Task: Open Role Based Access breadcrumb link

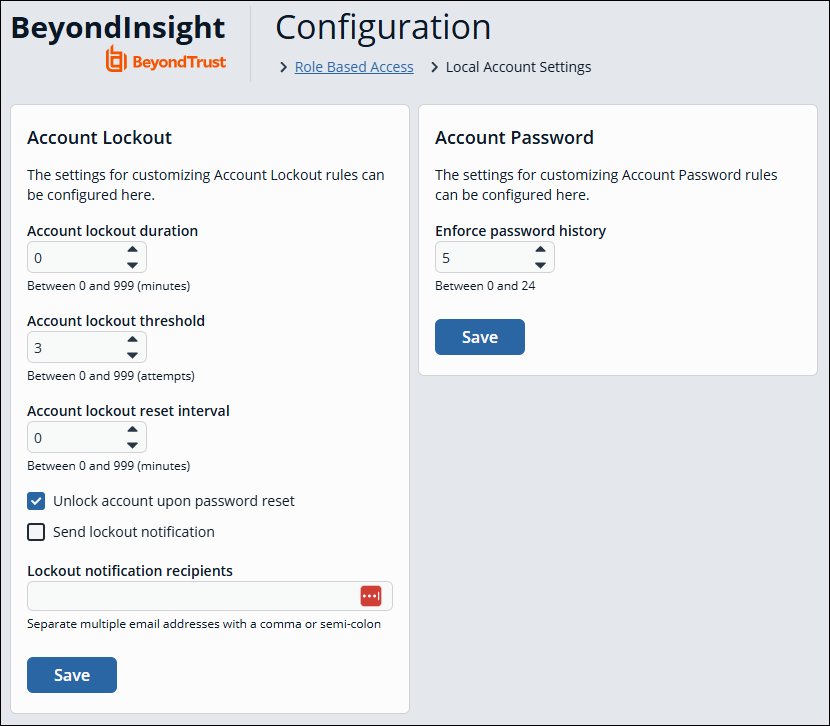Action: 354,67
